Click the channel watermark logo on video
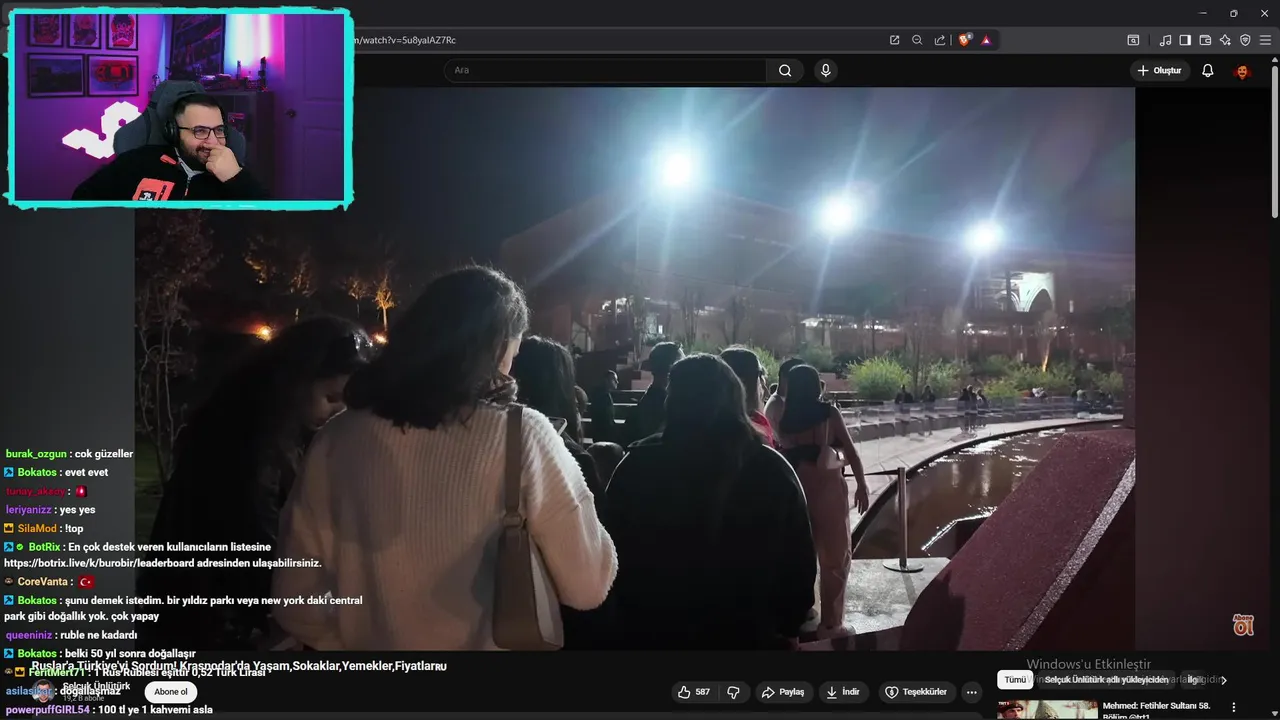1280x720 pixels. coord(1243,625)
